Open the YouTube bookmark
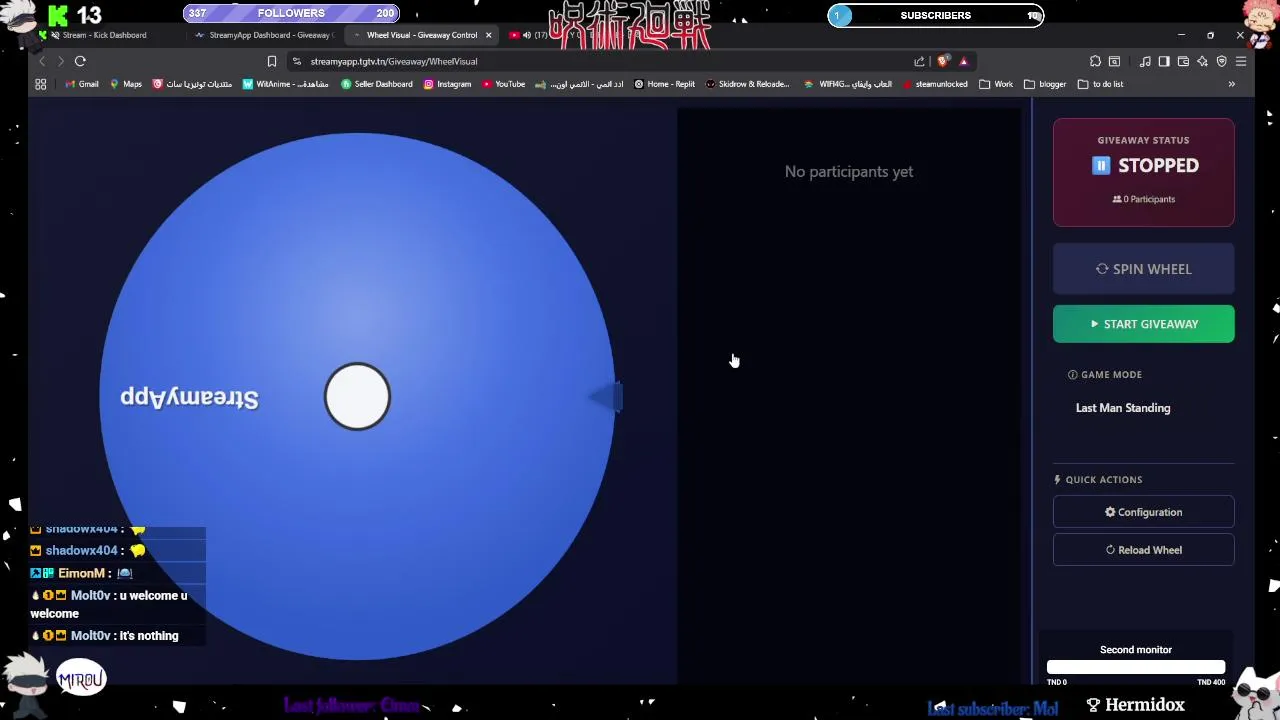This screenshot has width=1280, height=720. (x=503, y=84)
